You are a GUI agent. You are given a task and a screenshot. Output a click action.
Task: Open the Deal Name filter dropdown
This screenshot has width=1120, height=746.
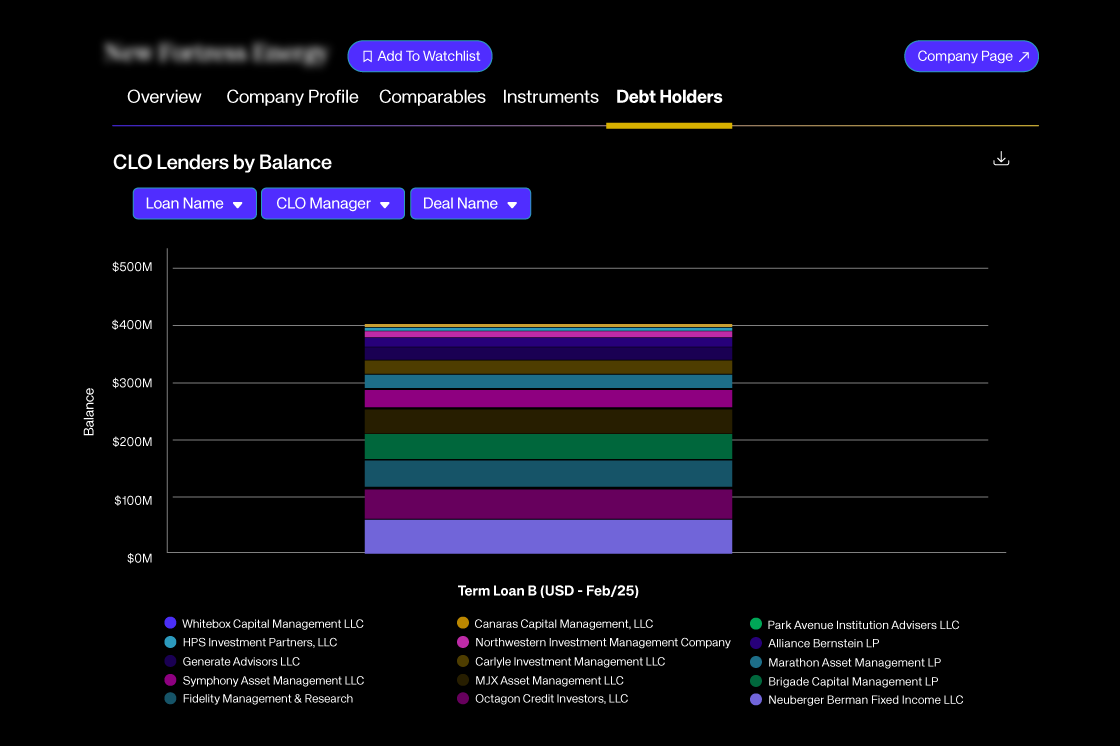tap(470, 203)
